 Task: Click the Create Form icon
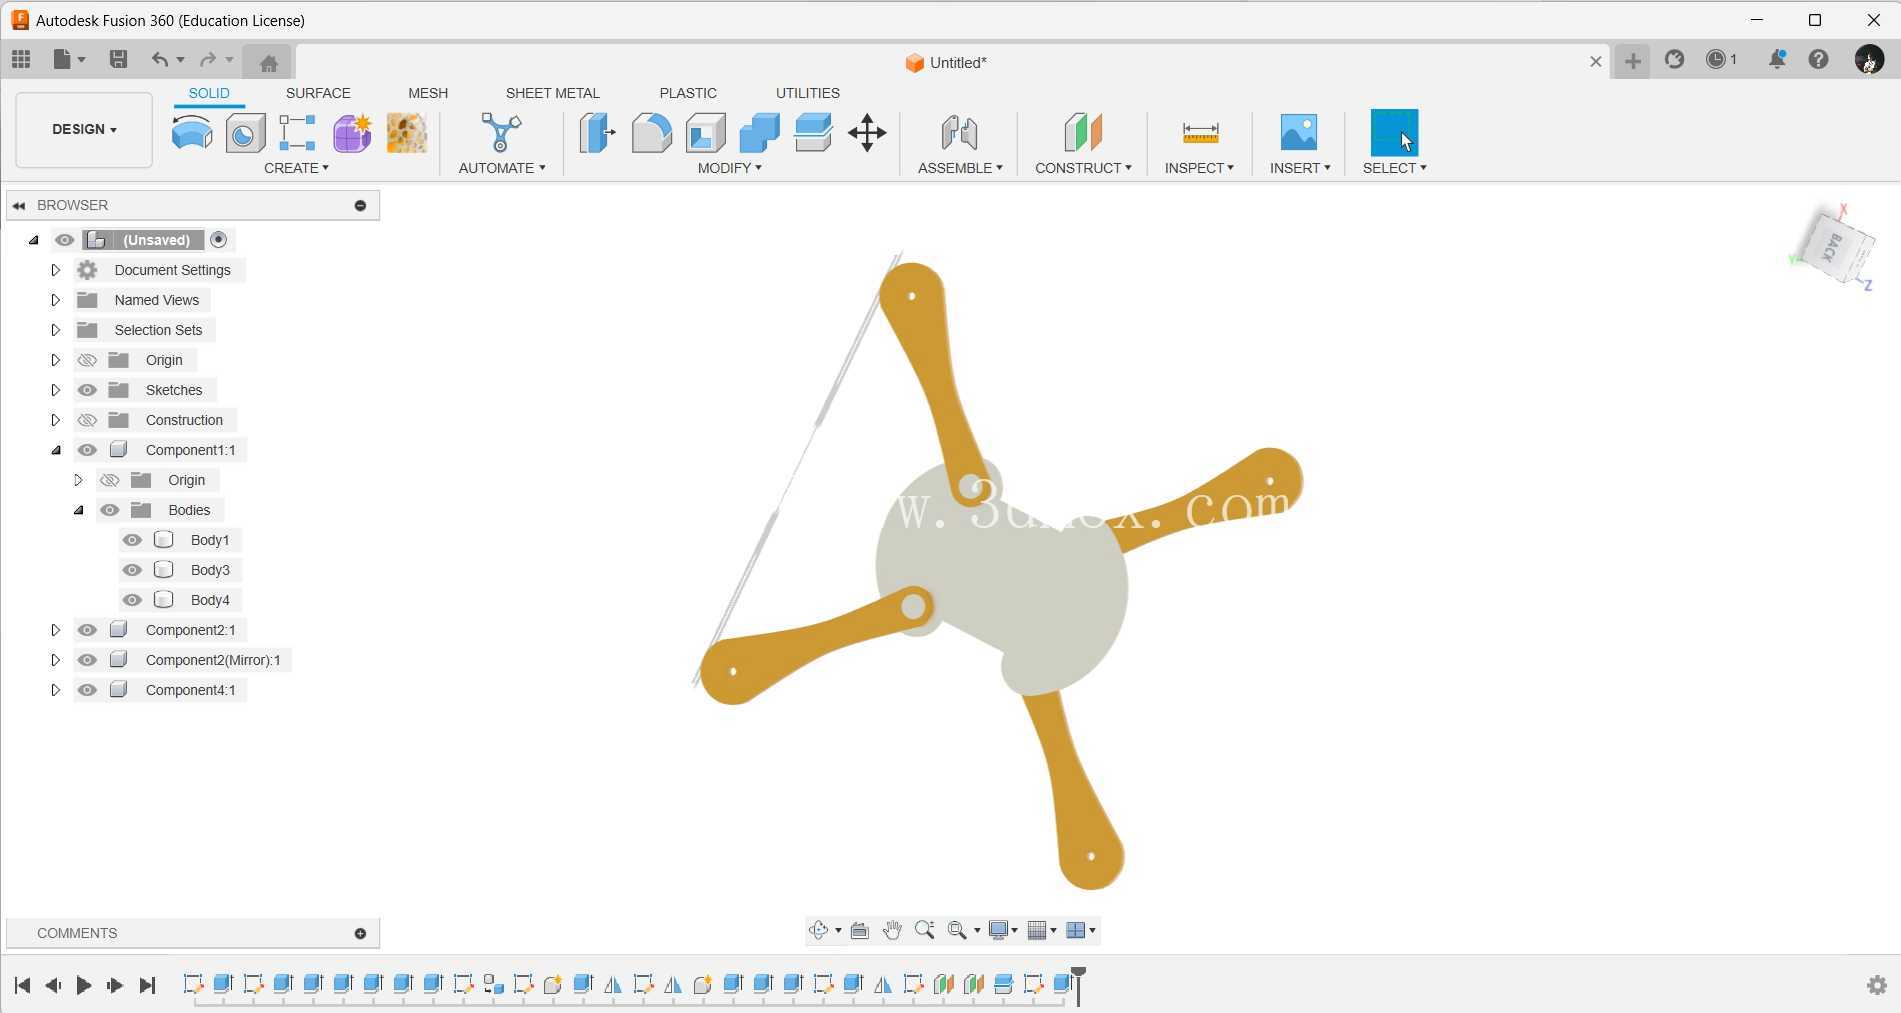[x=352, y=132]
